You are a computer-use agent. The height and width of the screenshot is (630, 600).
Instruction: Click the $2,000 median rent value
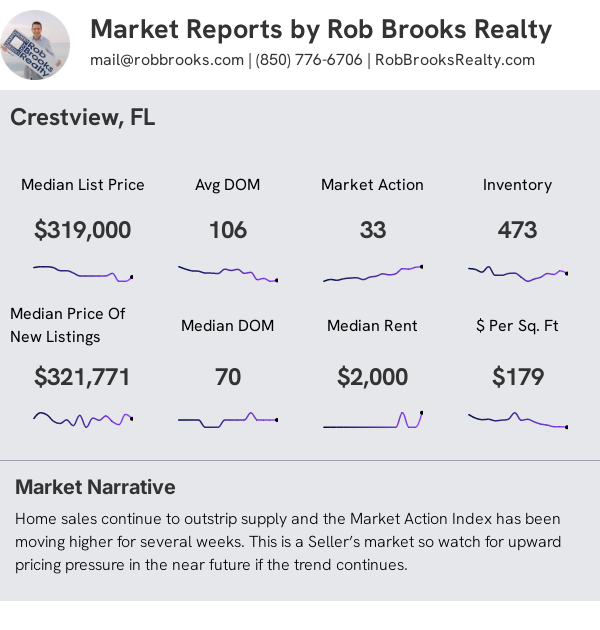[373, 377]
